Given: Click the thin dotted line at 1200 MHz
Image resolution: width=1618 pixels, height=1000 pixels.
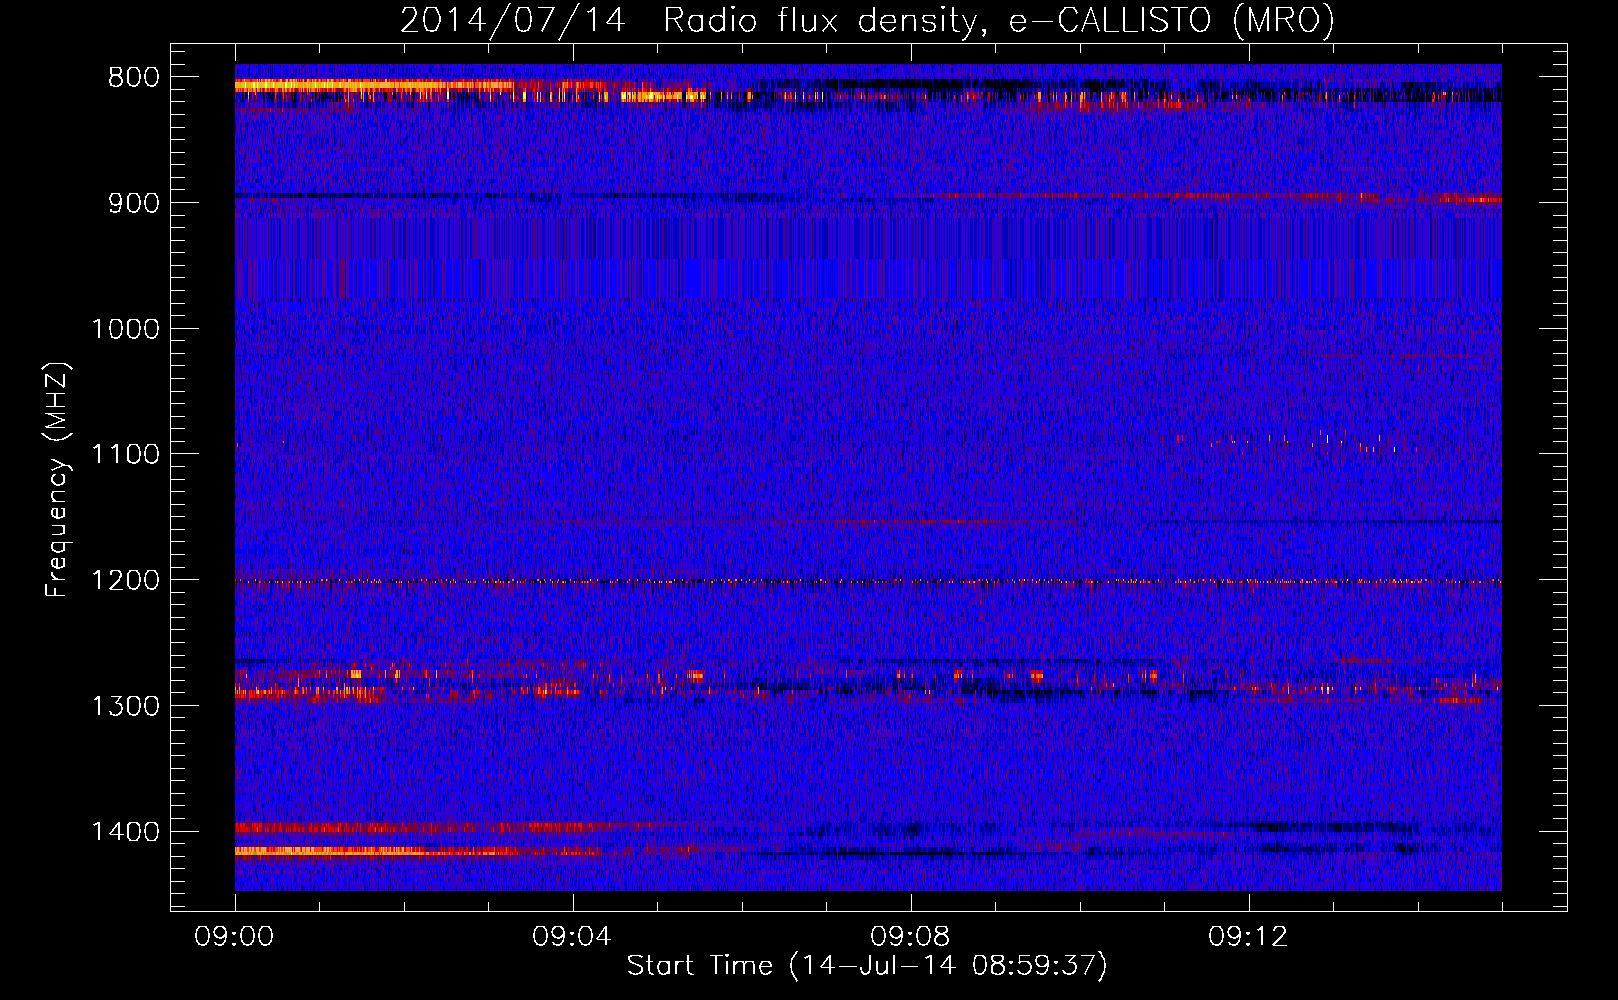Looking at the screenshot, I should (x=868, y=581).
